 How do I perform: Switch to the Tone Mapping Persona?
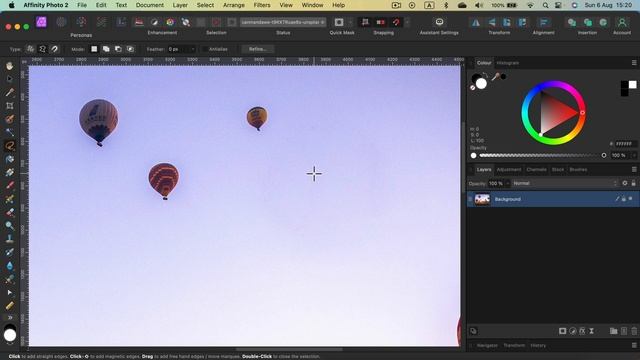[101, 22]
